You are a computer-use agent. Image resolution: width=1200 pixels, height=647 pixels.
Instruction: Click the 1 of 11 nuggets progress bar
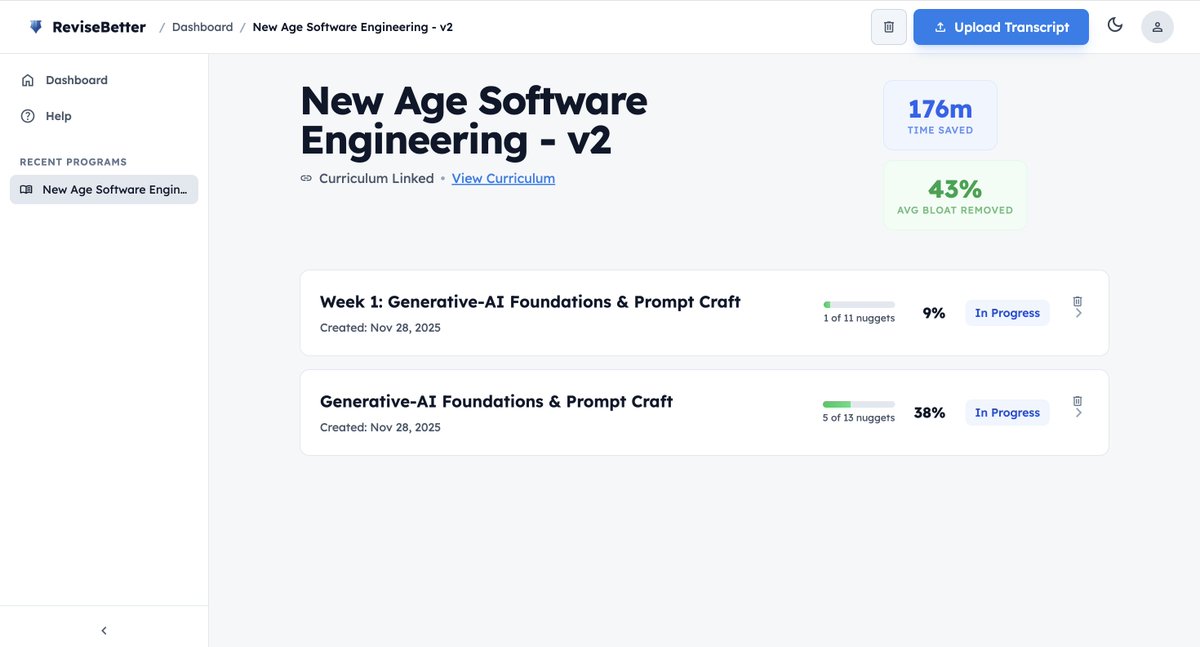(x=859, y=304)
